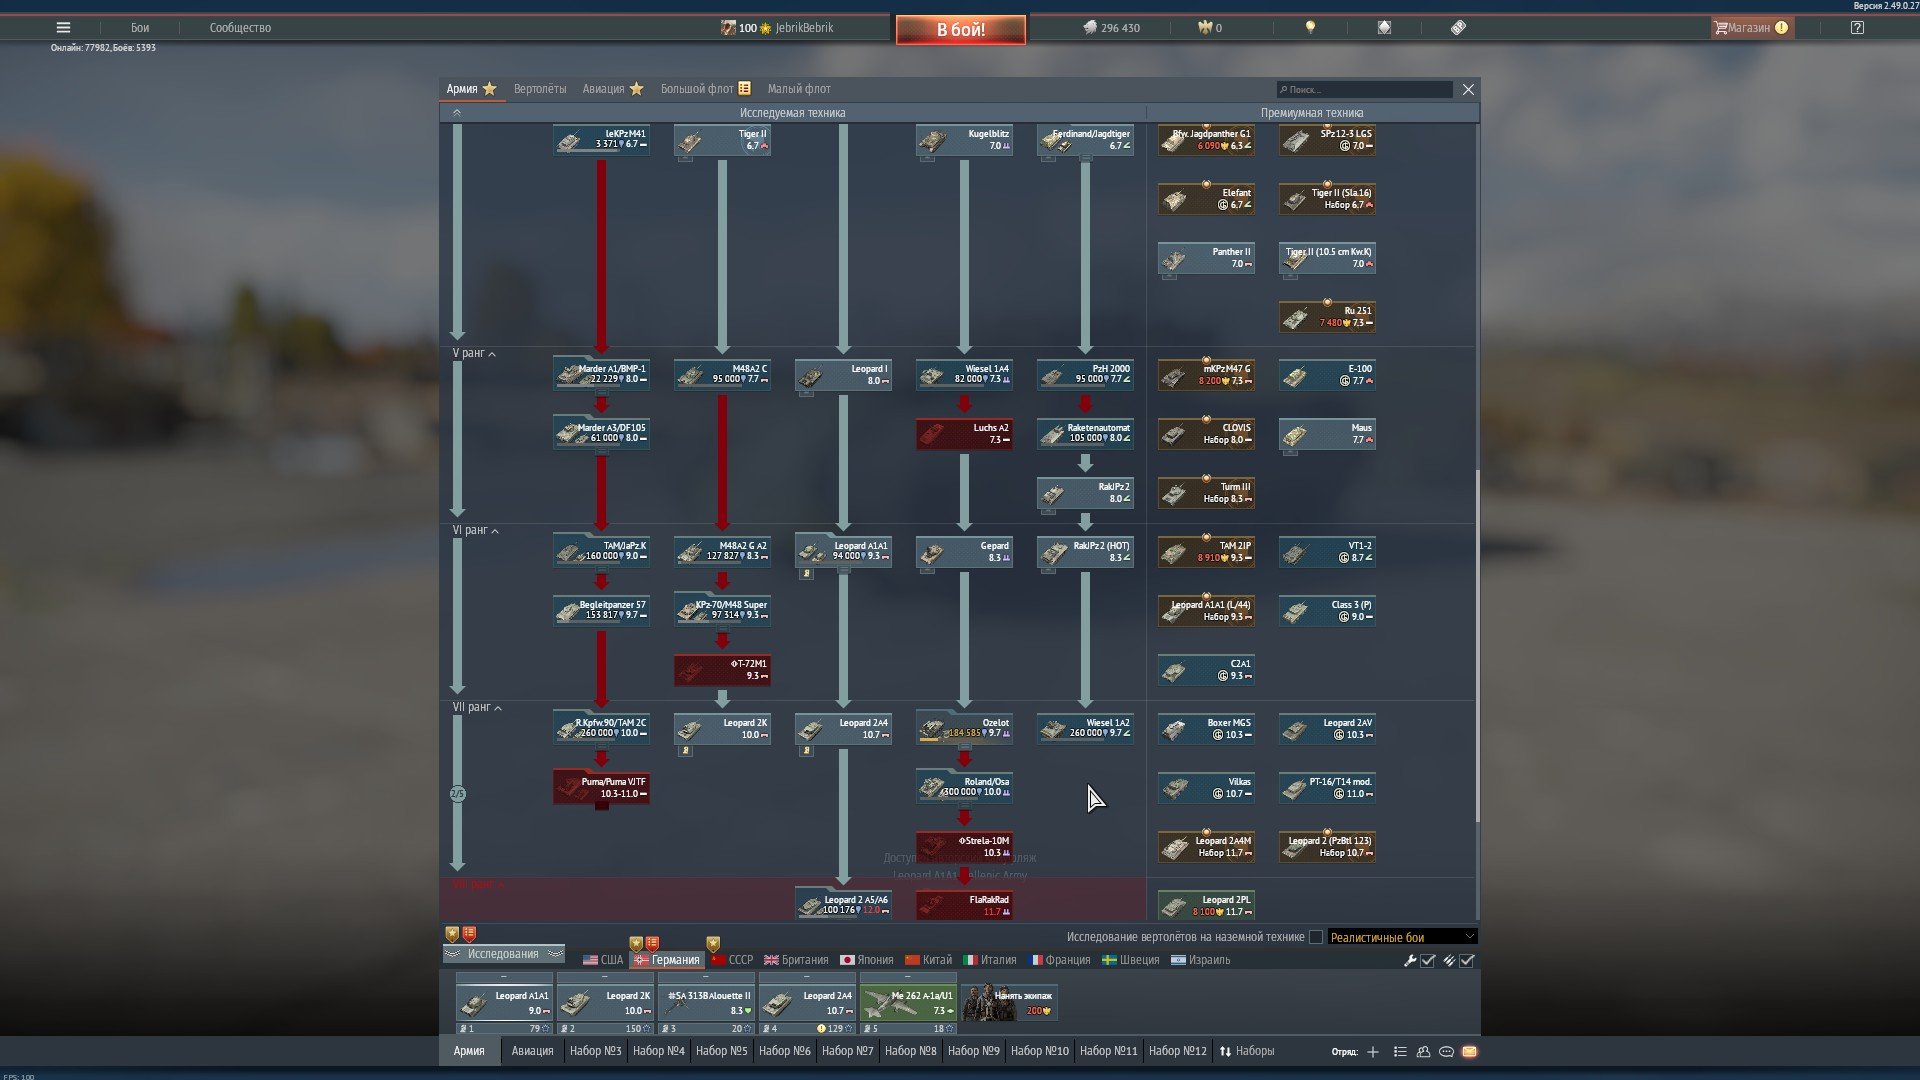Open the hamburger main menu
The image size is (1920, 1080).
tap(63, 28)
